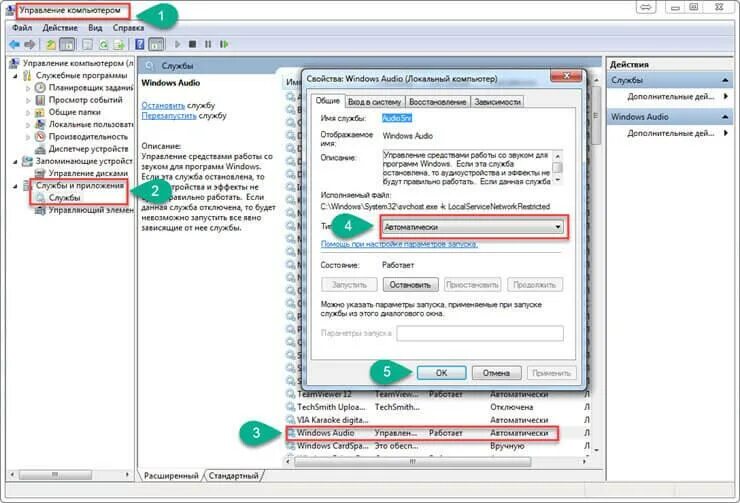The width and height of the screenshot is (740, 503).
Task: Select the Windows Audio service row
Action: (422, 433)
